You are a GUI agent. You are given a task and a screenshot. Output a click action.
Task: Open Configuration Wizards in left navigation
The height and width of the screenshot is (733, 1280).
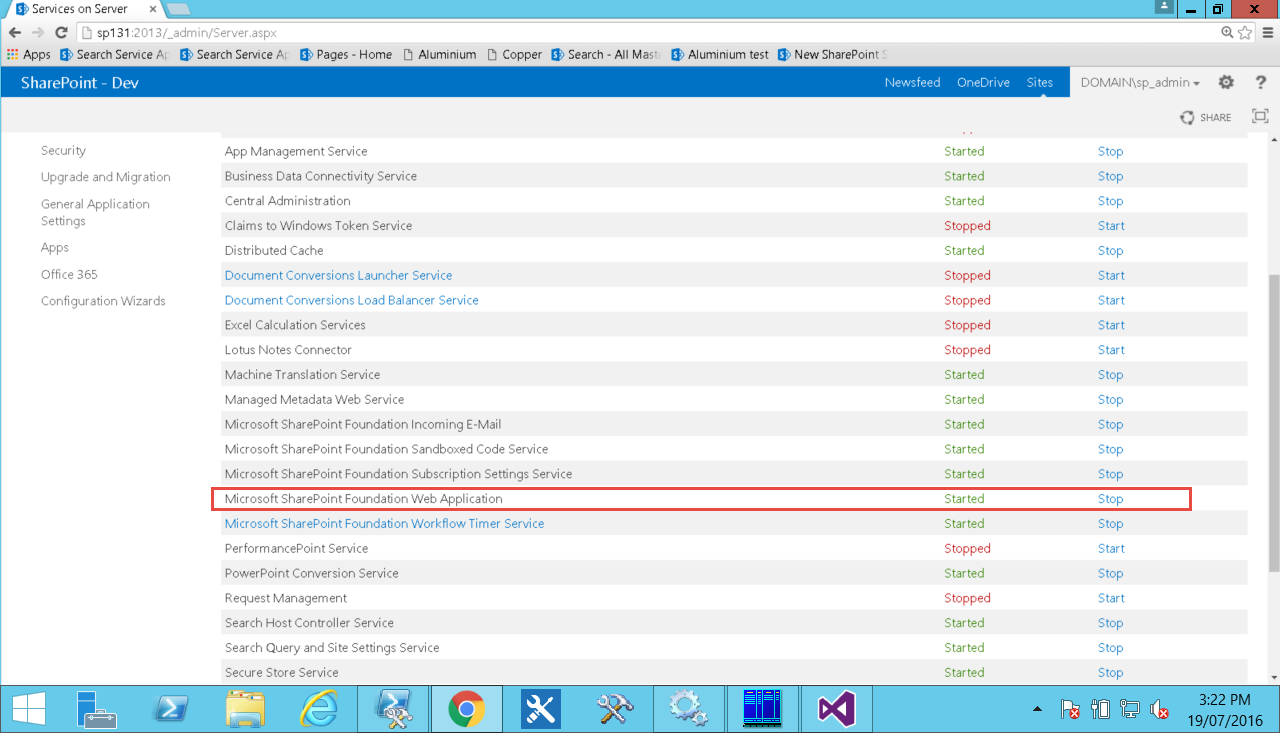tap(103, 301)
